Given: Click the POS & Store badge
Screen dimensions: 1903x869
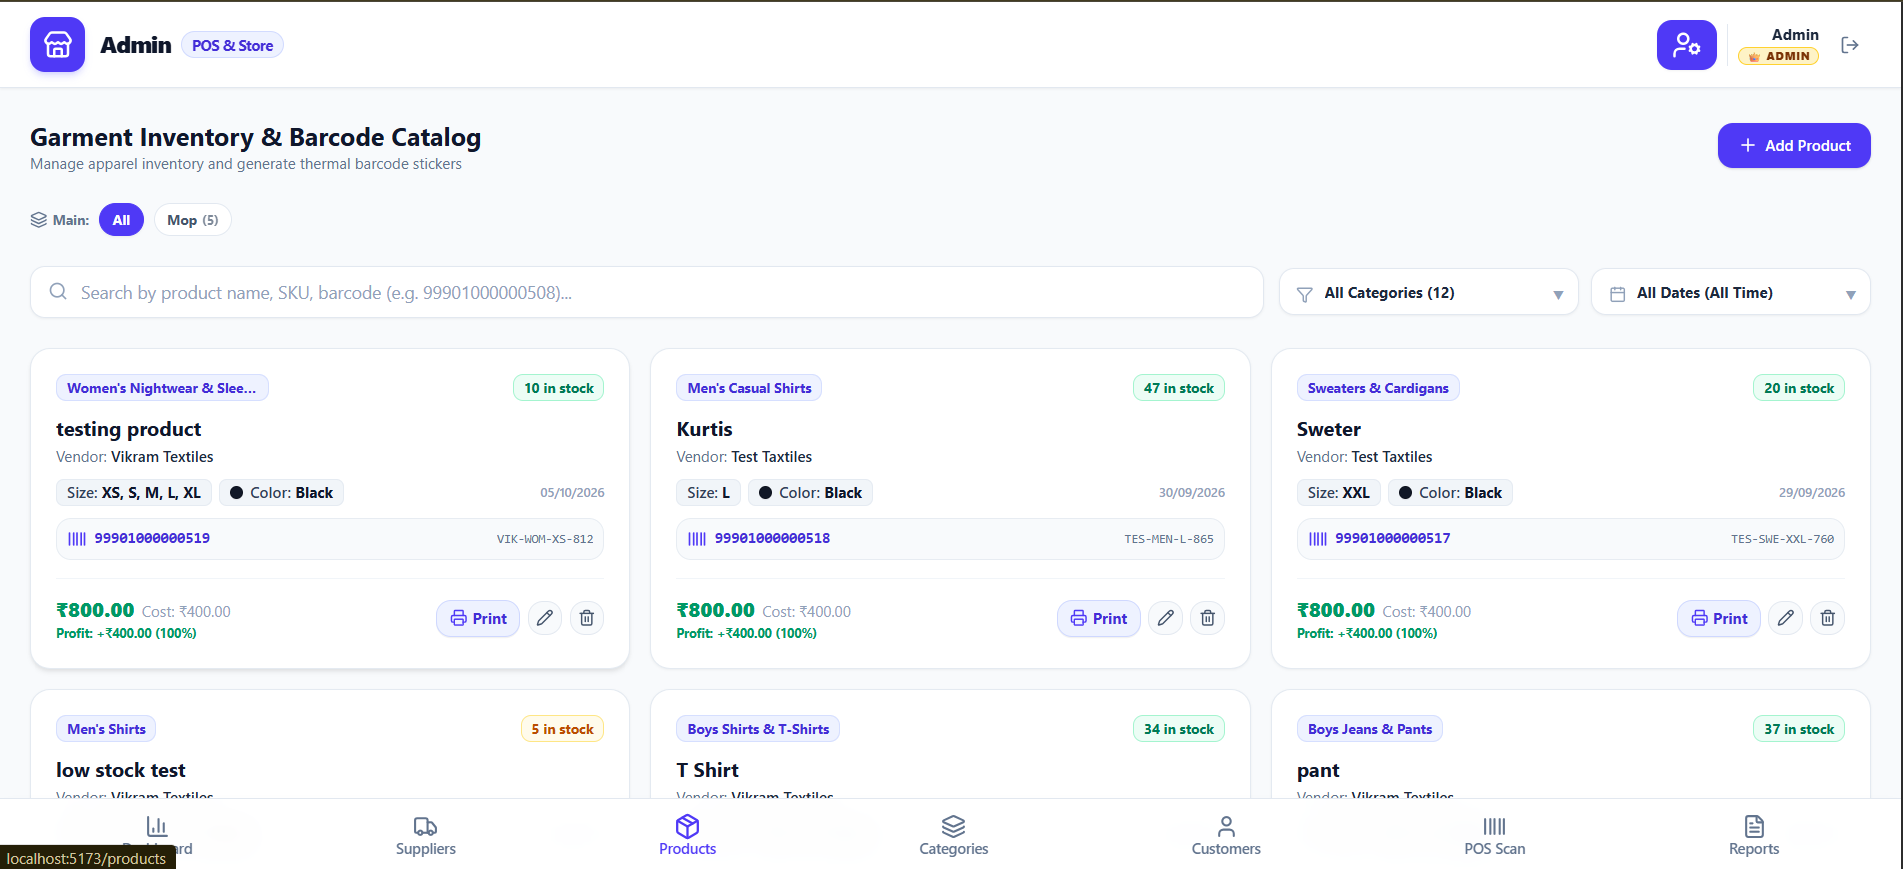Looking at the screenshot, I should point(232,46).
